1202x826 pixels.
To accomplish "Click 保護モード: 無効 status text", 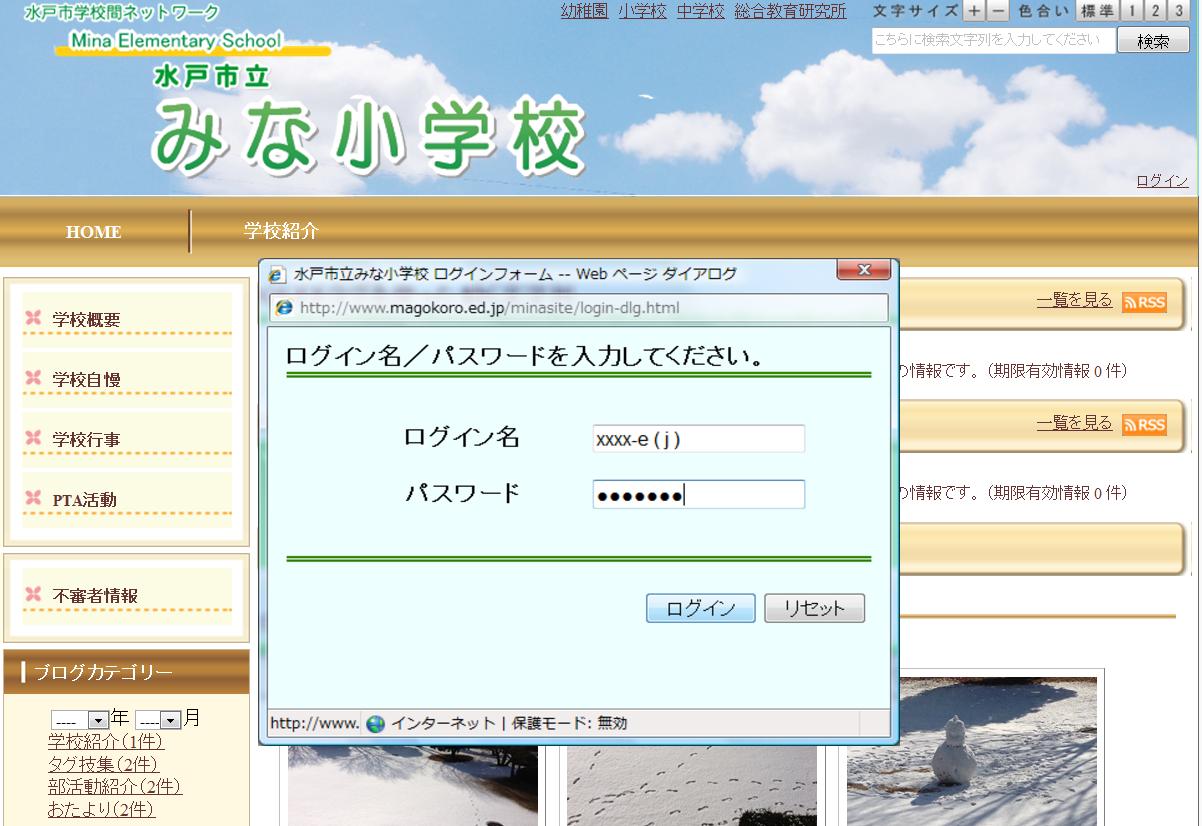I will pos(570,724).
